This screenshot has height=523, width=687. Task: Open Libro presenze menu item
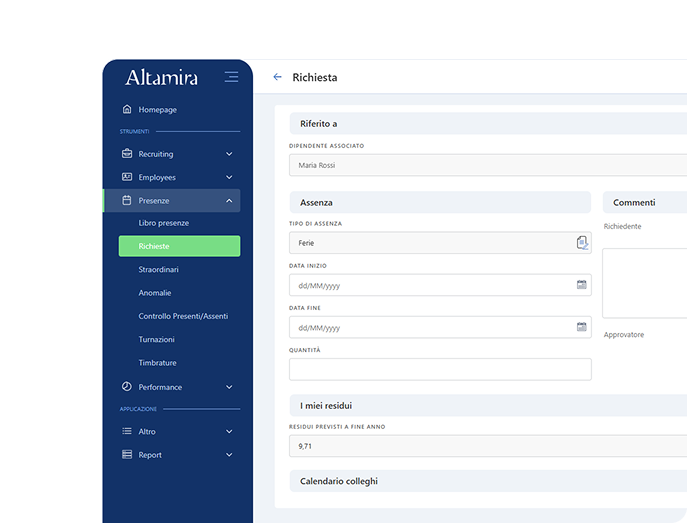point(163,223)
